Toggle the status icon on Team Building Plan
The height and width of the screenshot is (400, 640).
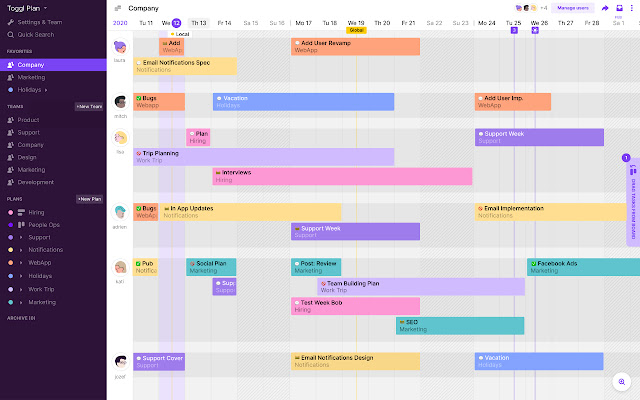coord(323,284)
